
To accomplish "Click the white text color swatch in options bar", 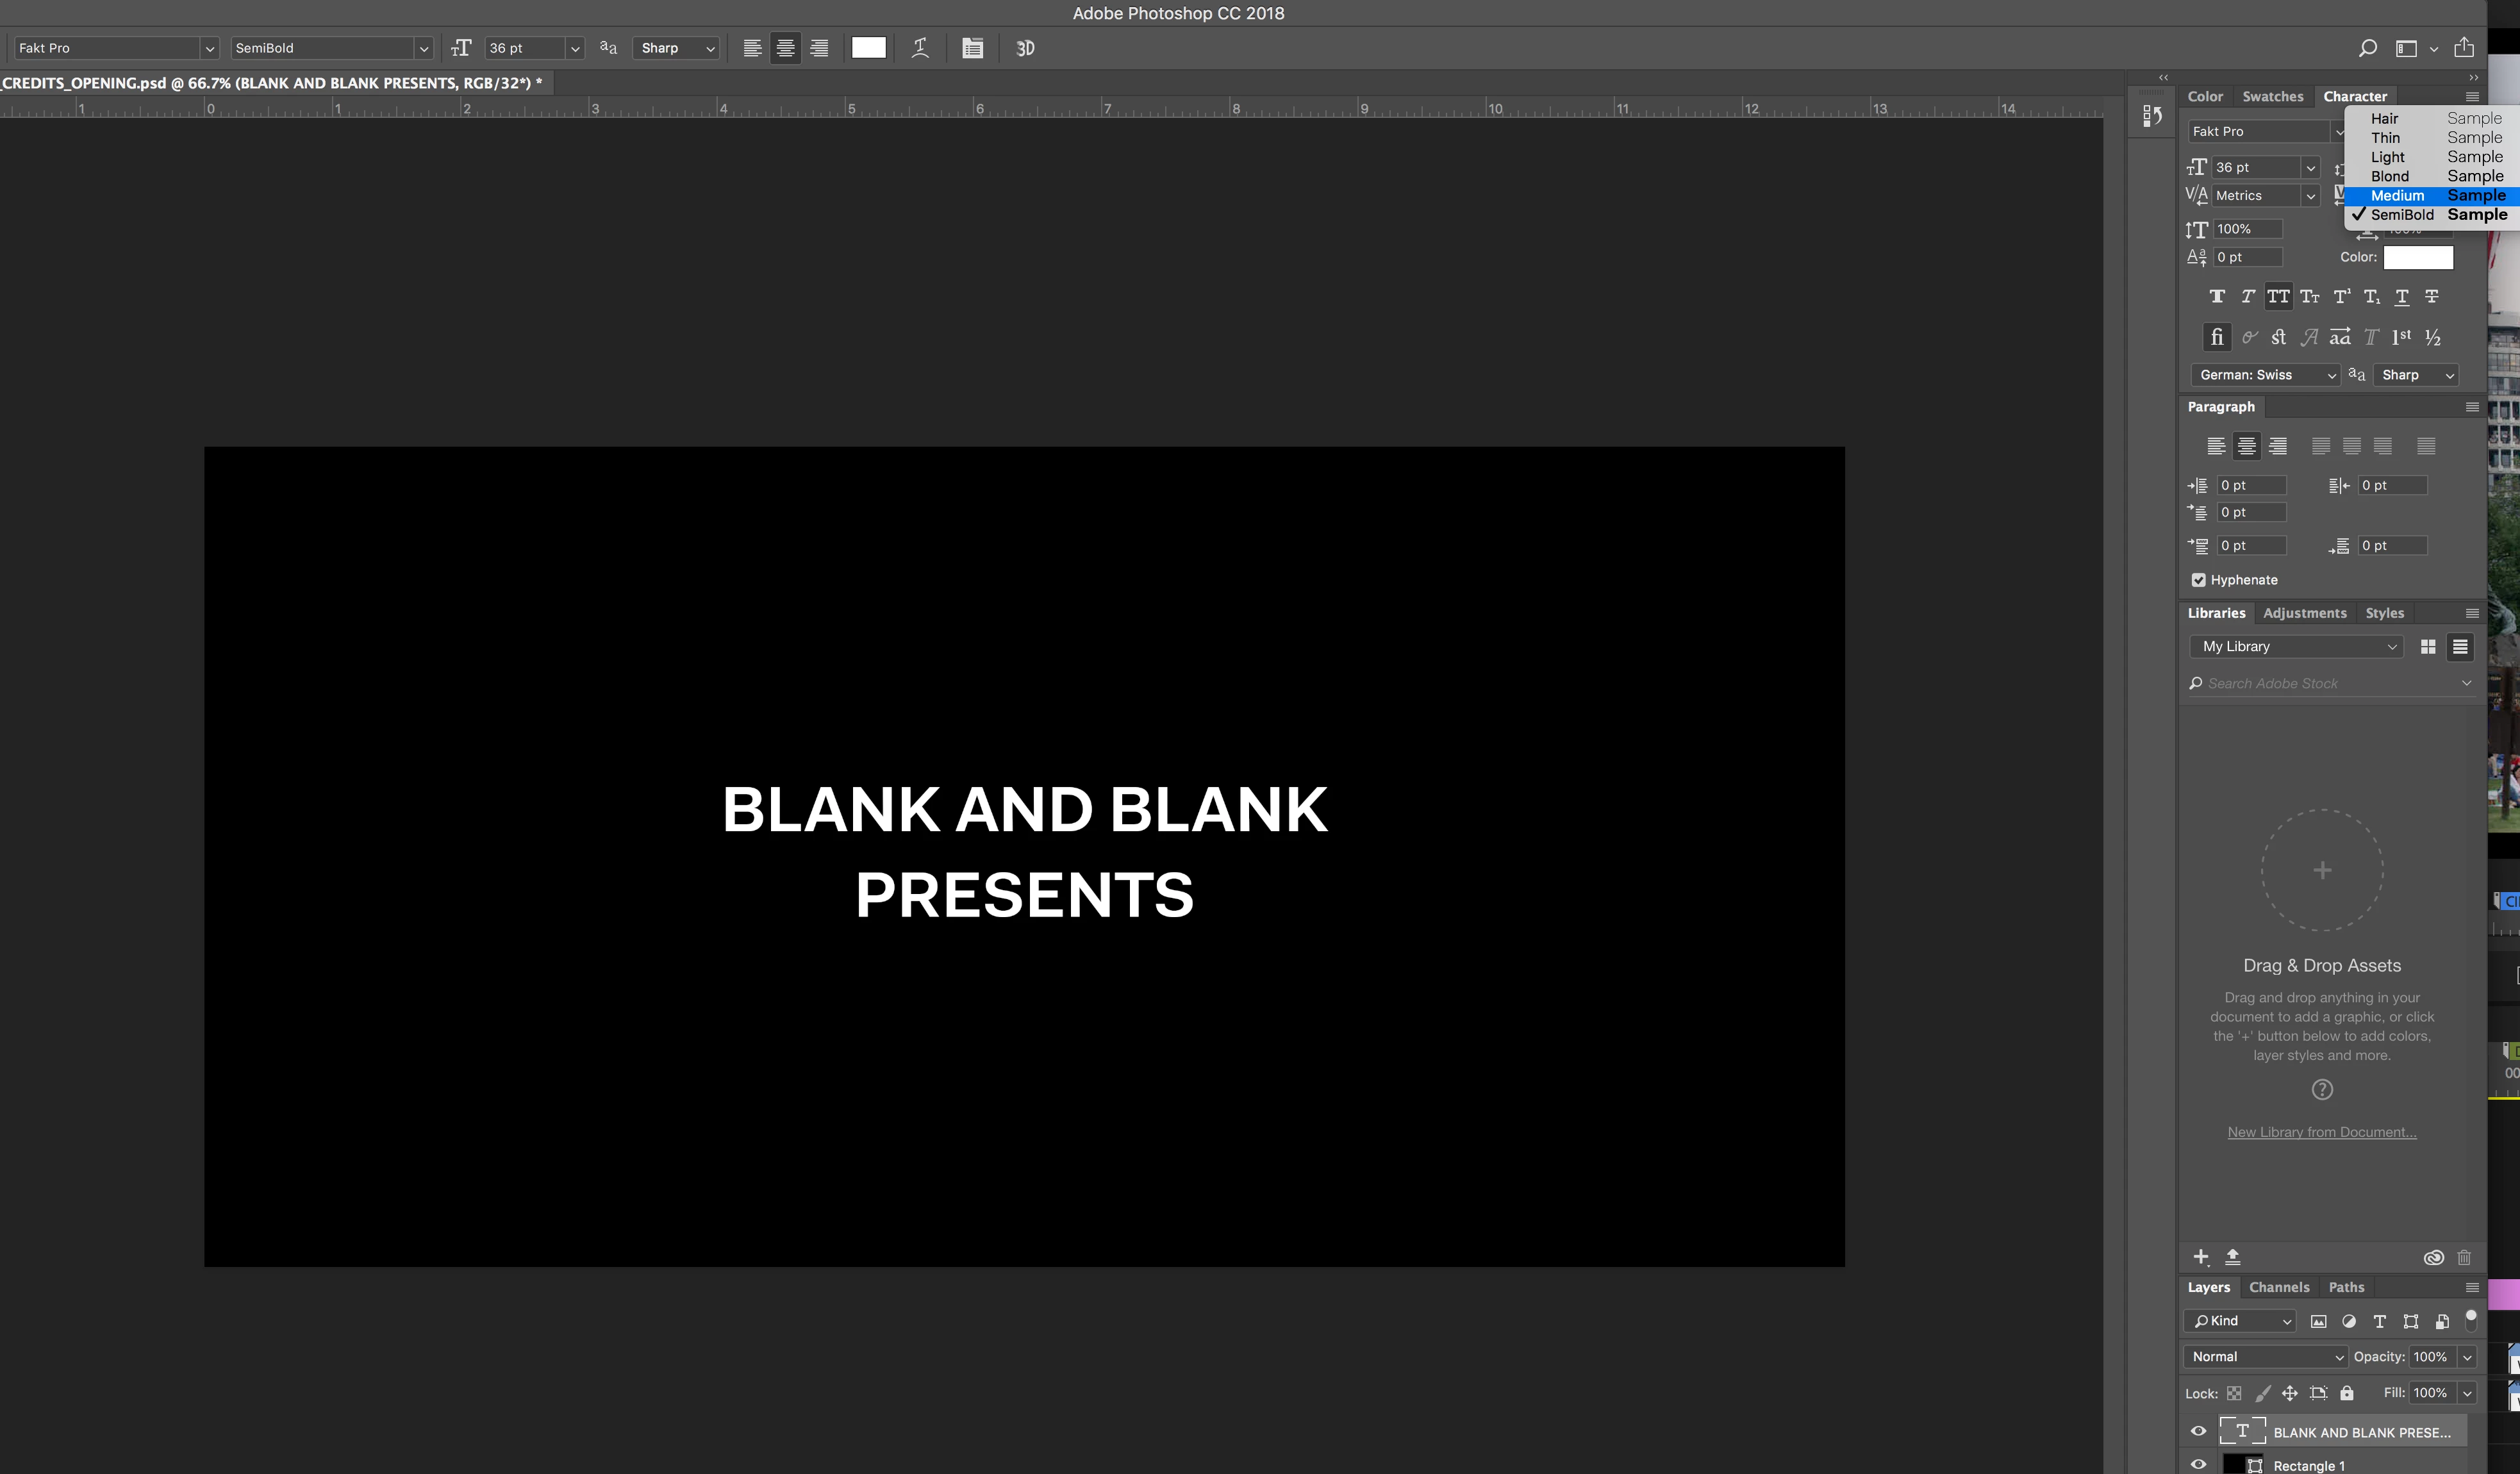I will click(868, 48).
